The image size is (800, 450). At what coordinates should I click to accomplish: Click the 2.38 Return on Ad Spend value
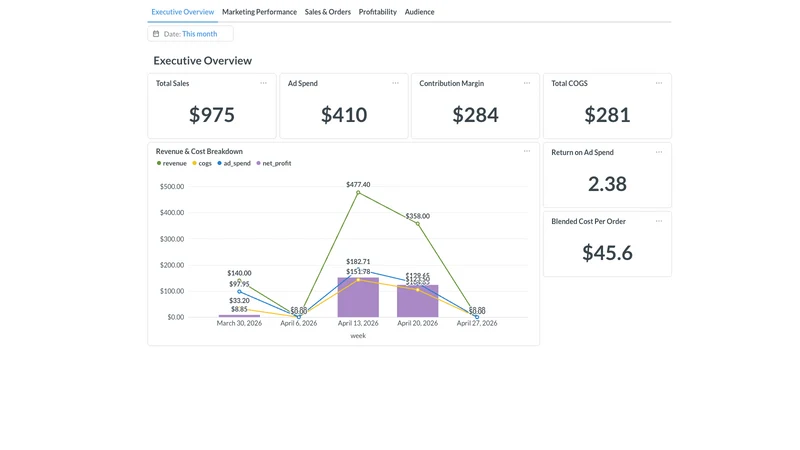point(607,184)
